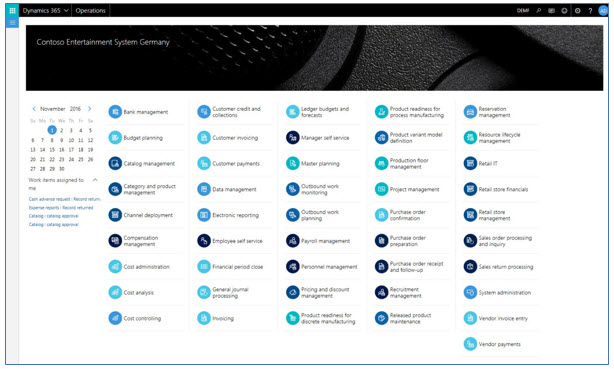Open the app launcher waffle icon
Screen dimensions: 614x369
click(12, 11)
